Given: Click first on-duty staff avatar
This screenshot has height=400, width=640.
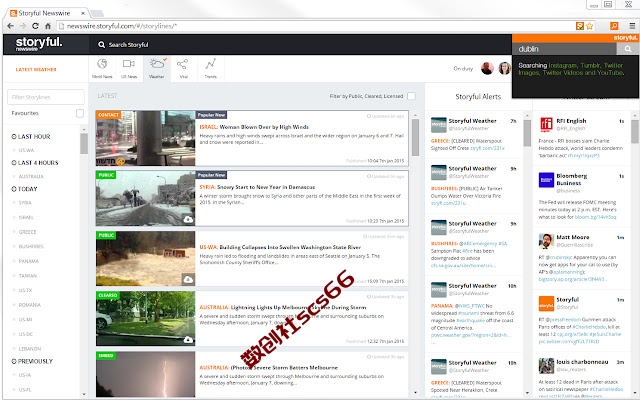Looking at the screenshot, I should click(487, 68).
